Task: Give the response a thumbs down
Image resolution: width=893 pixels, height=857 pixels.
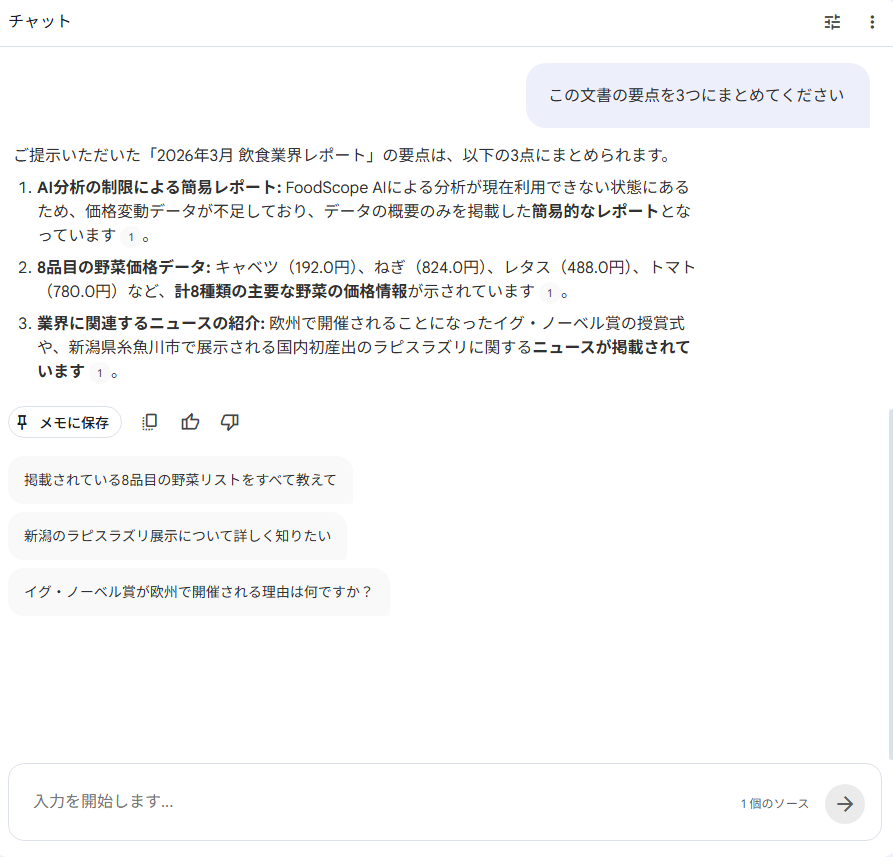Action: pyautogui.click(x=230, y=422)
